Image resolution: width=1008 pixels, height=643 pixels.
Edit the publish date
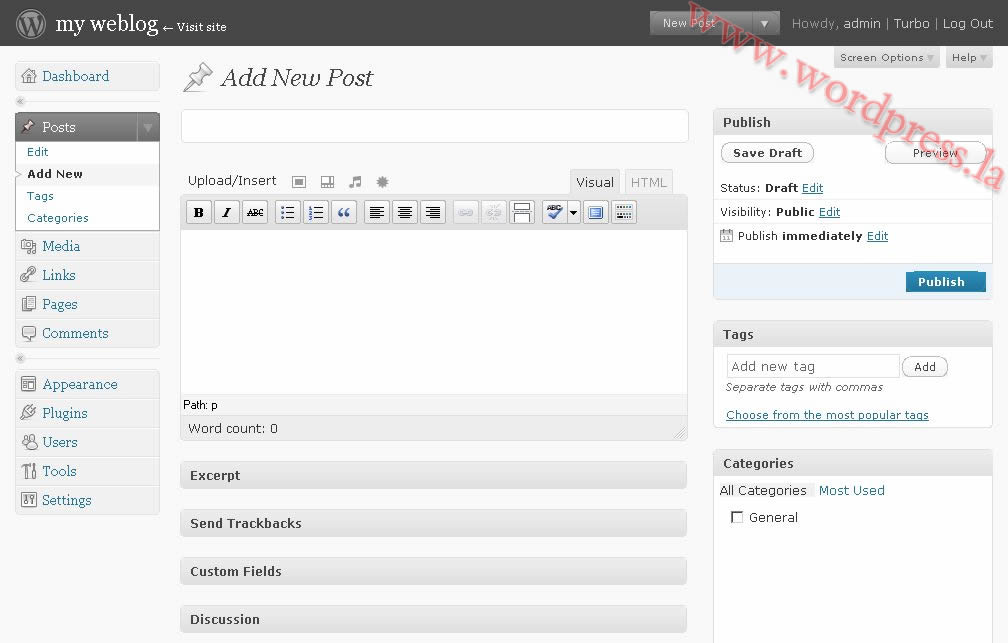(x=878, y=236)
